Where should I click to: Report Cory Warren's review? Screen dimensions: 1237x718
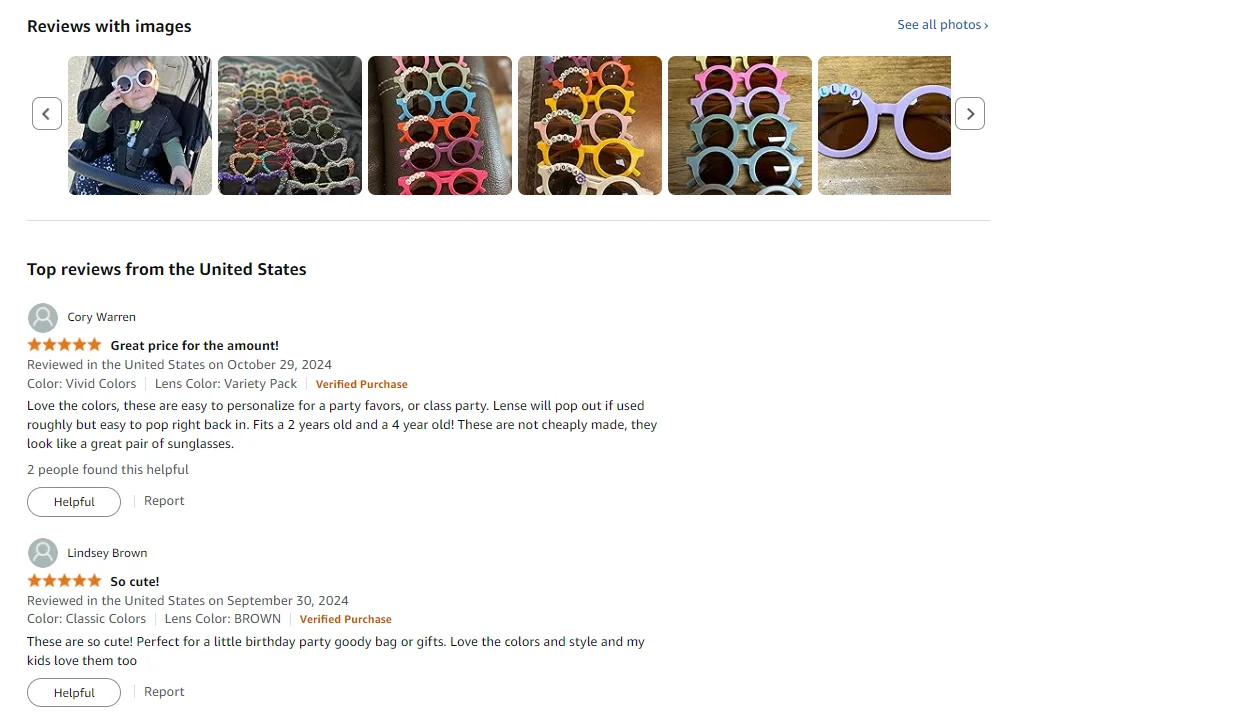tap(164, 501)
